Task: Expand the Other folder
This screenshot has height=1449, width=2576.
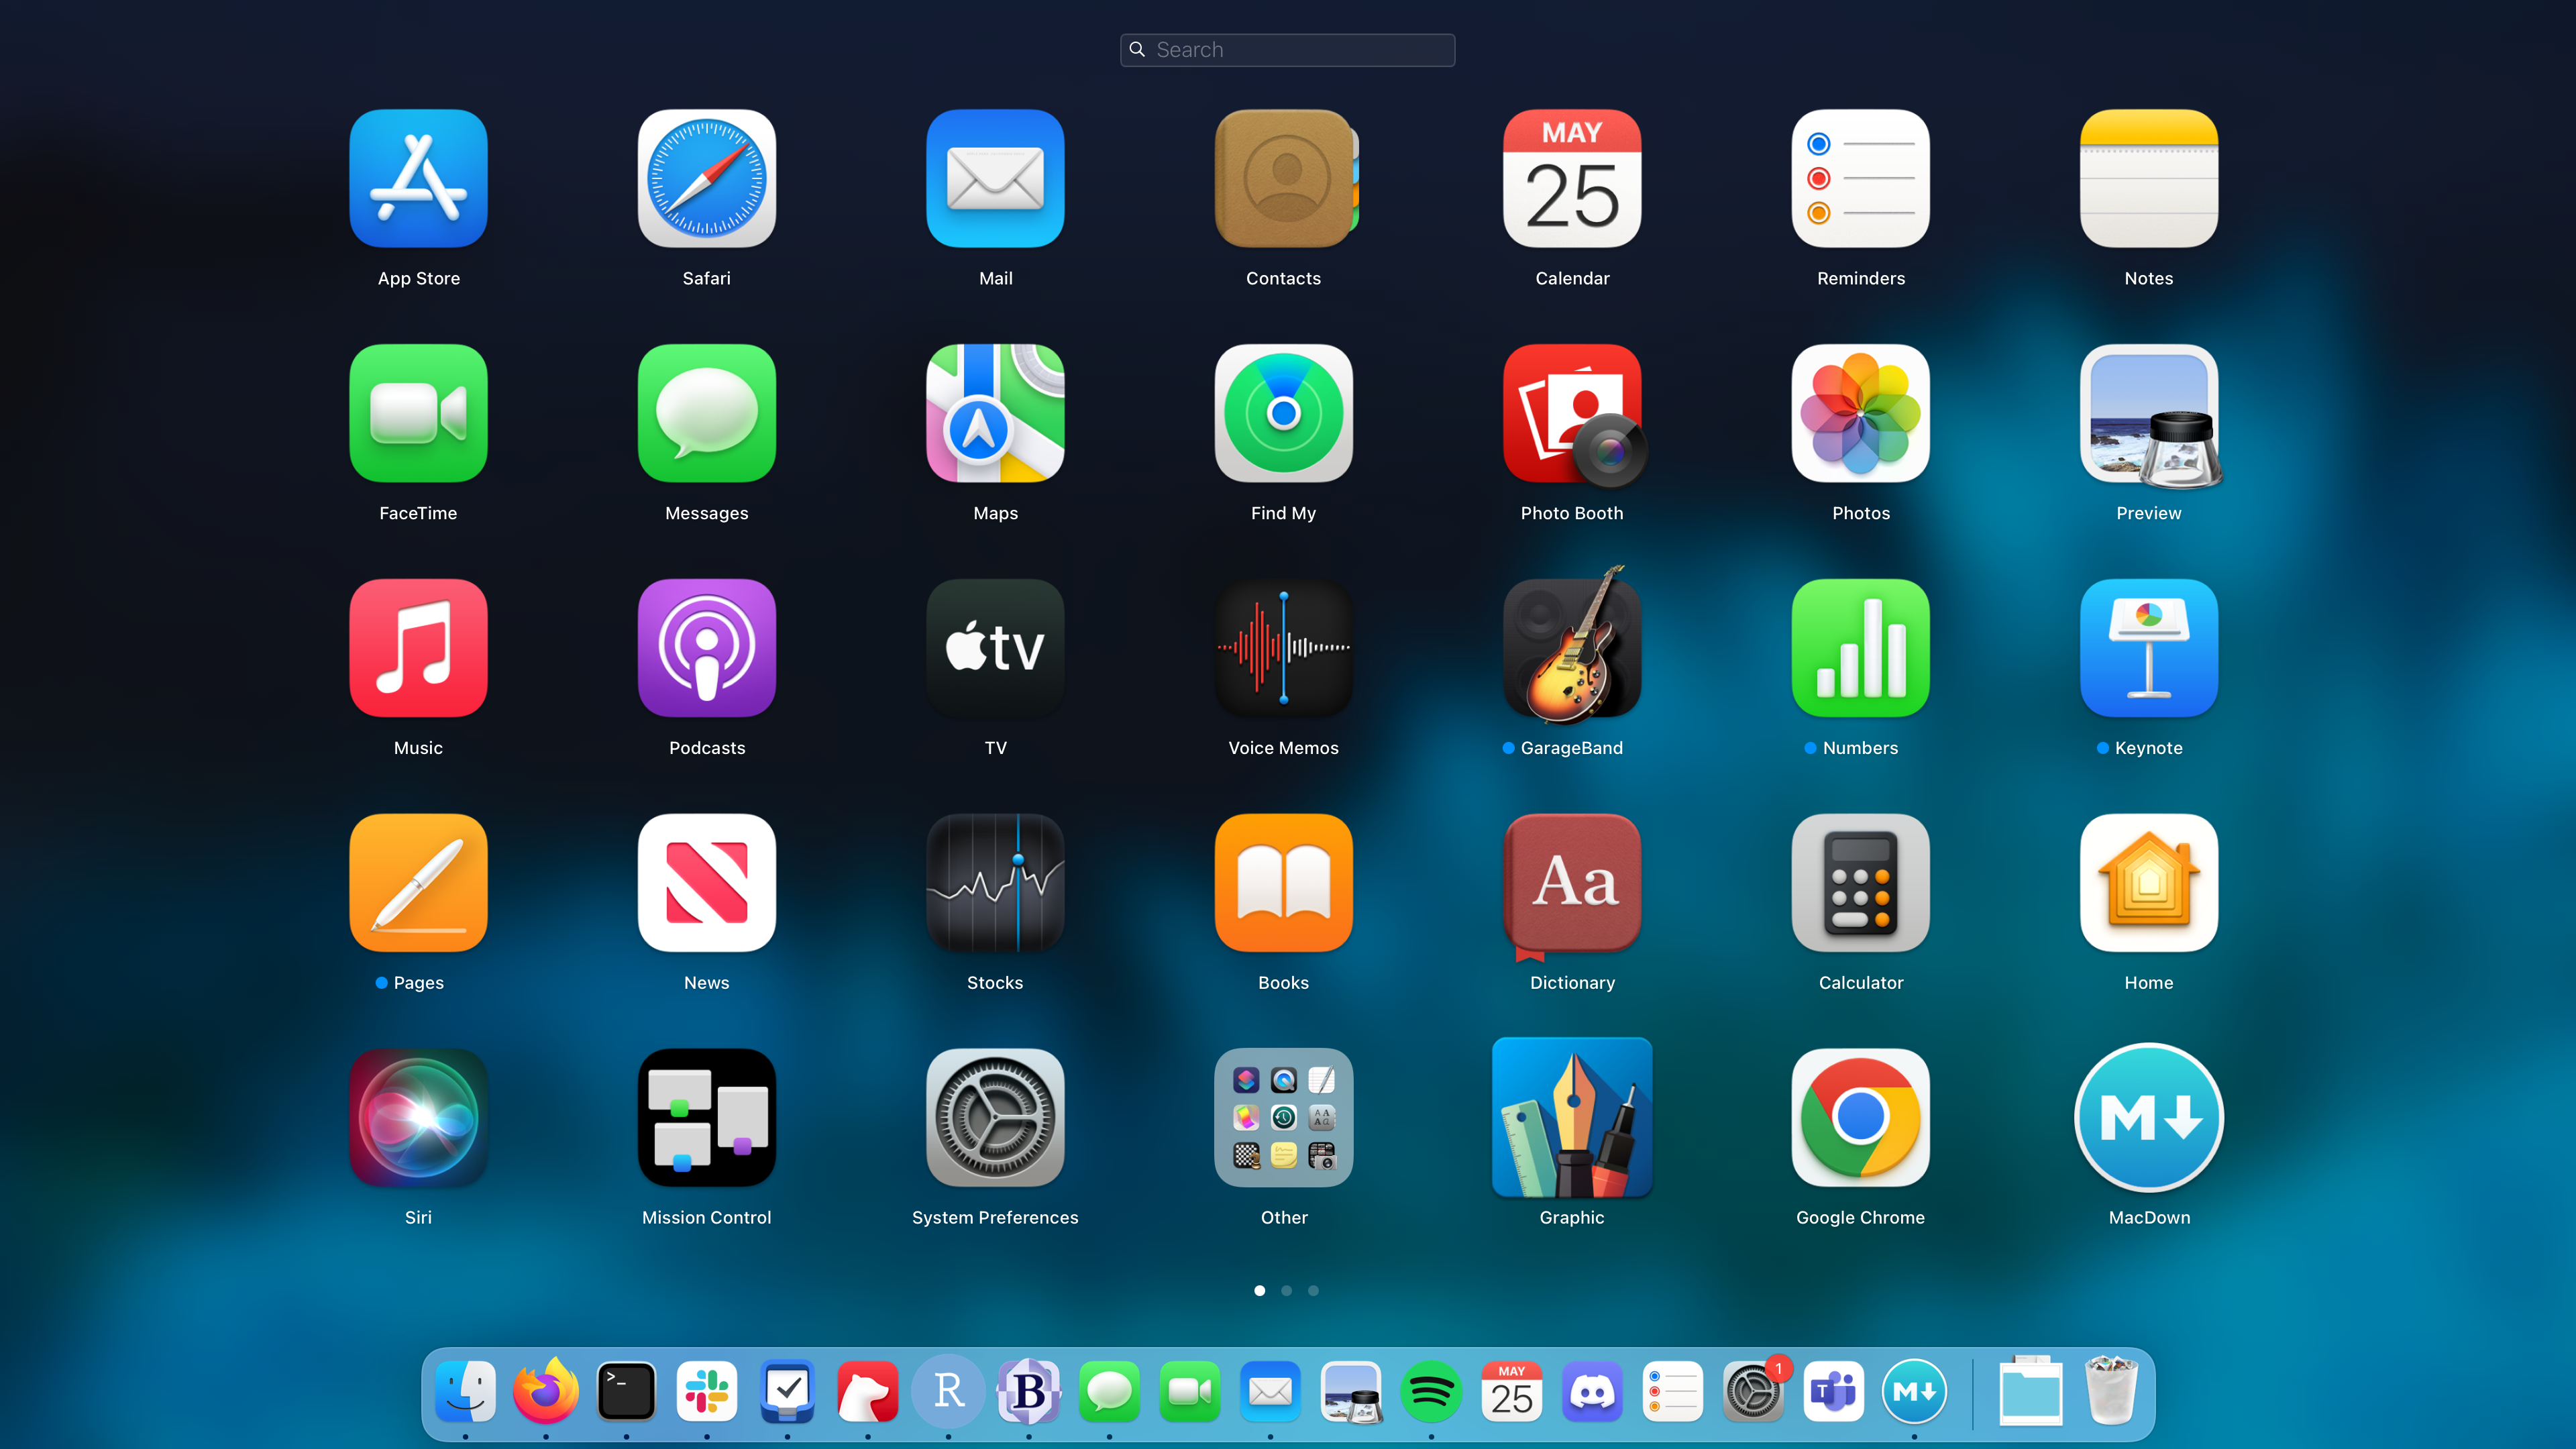Action: [1284, 1118]
